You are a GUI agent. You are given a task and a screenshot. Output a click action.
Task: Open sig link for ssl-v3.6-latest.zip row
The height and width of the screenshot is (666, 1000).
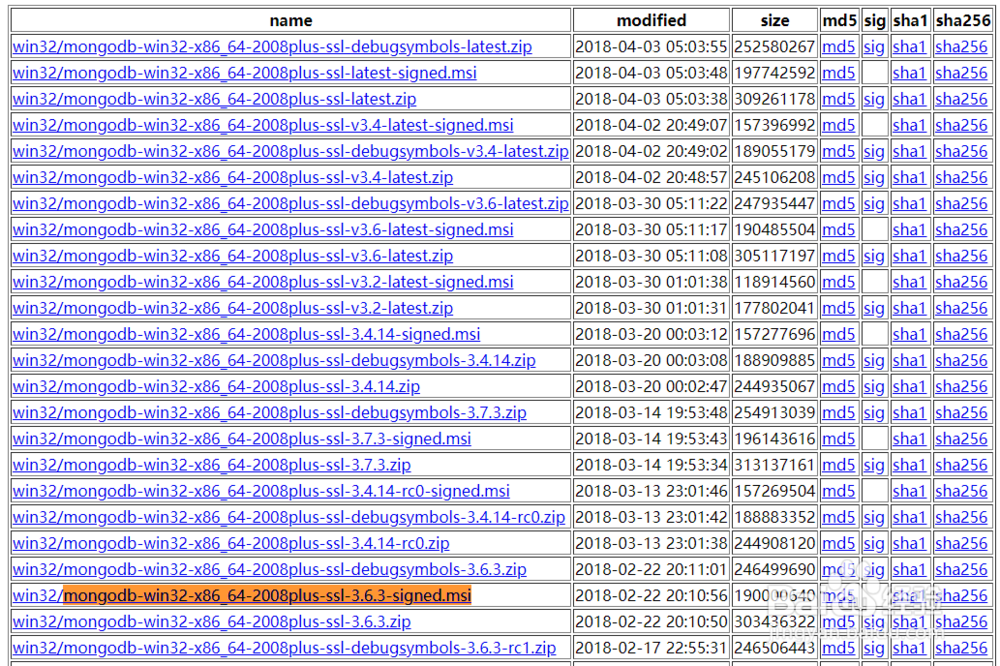click(x=874, y=256)
